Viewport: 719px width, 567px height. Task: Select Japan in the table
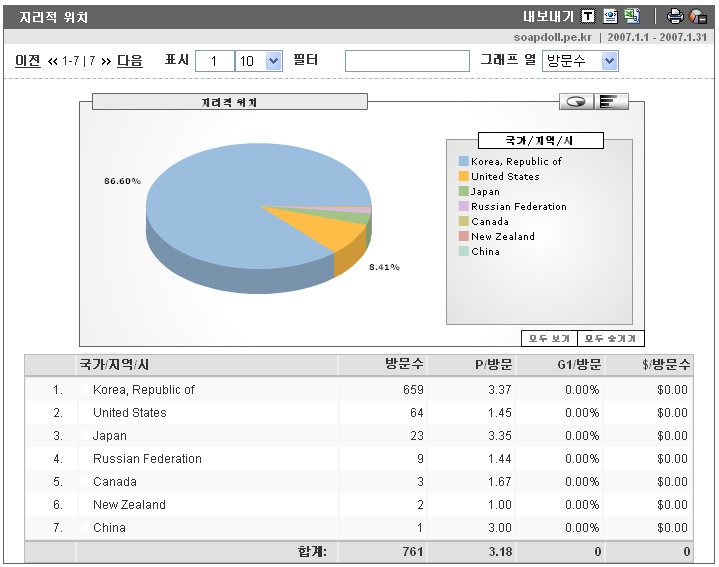[x=110, y=435]
